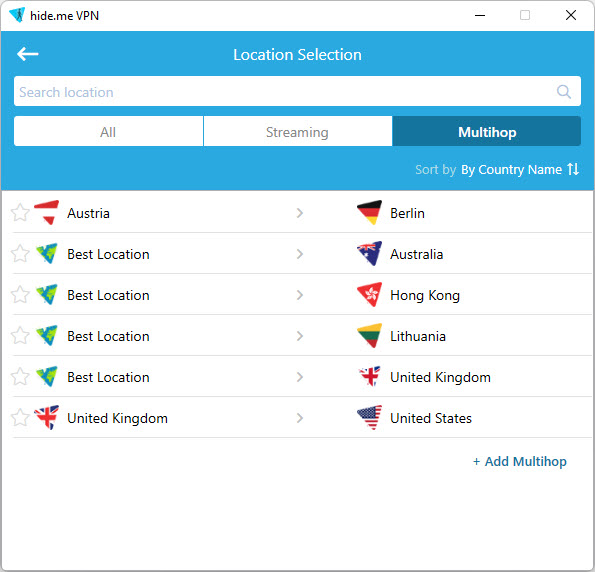Image resolution: width=595 pixels, height=572 pixels.
Task: Click the Hong Kong flag icon
Action: 370,295
